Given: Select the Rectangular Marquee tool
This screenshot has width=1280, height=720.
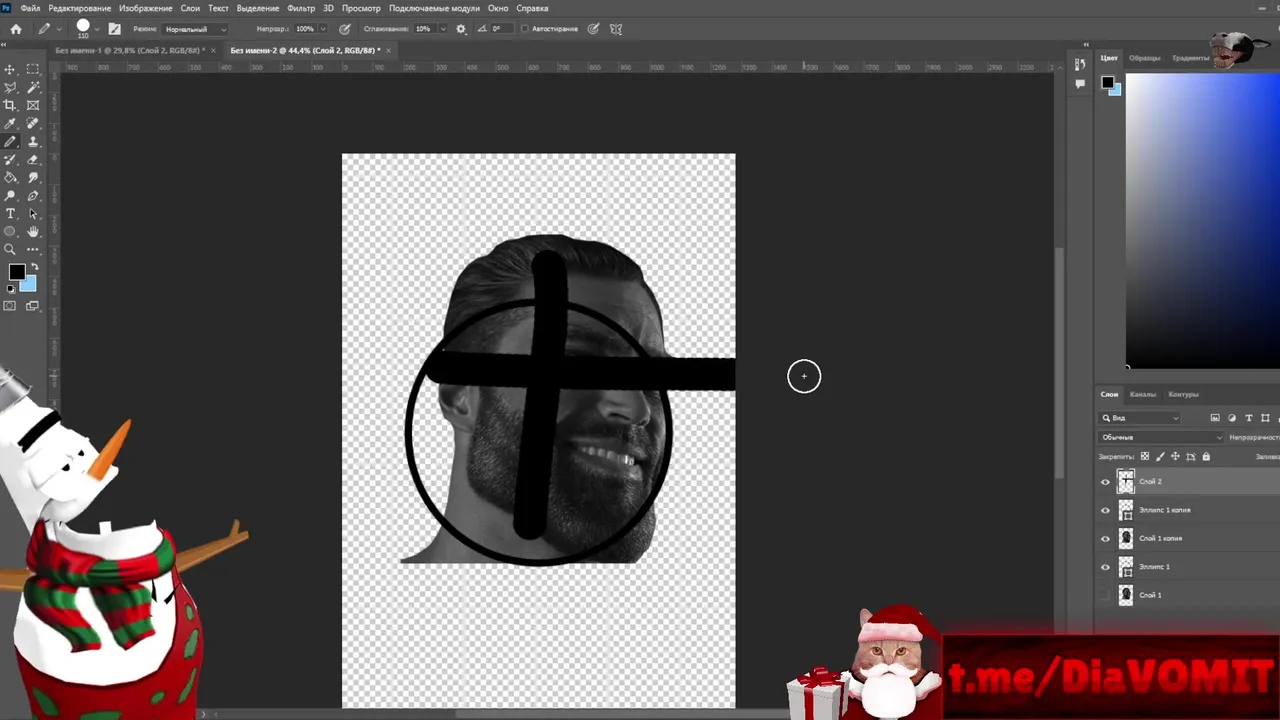Looking at the screenshot, I should pyautogui.click(x=33, y=69).
